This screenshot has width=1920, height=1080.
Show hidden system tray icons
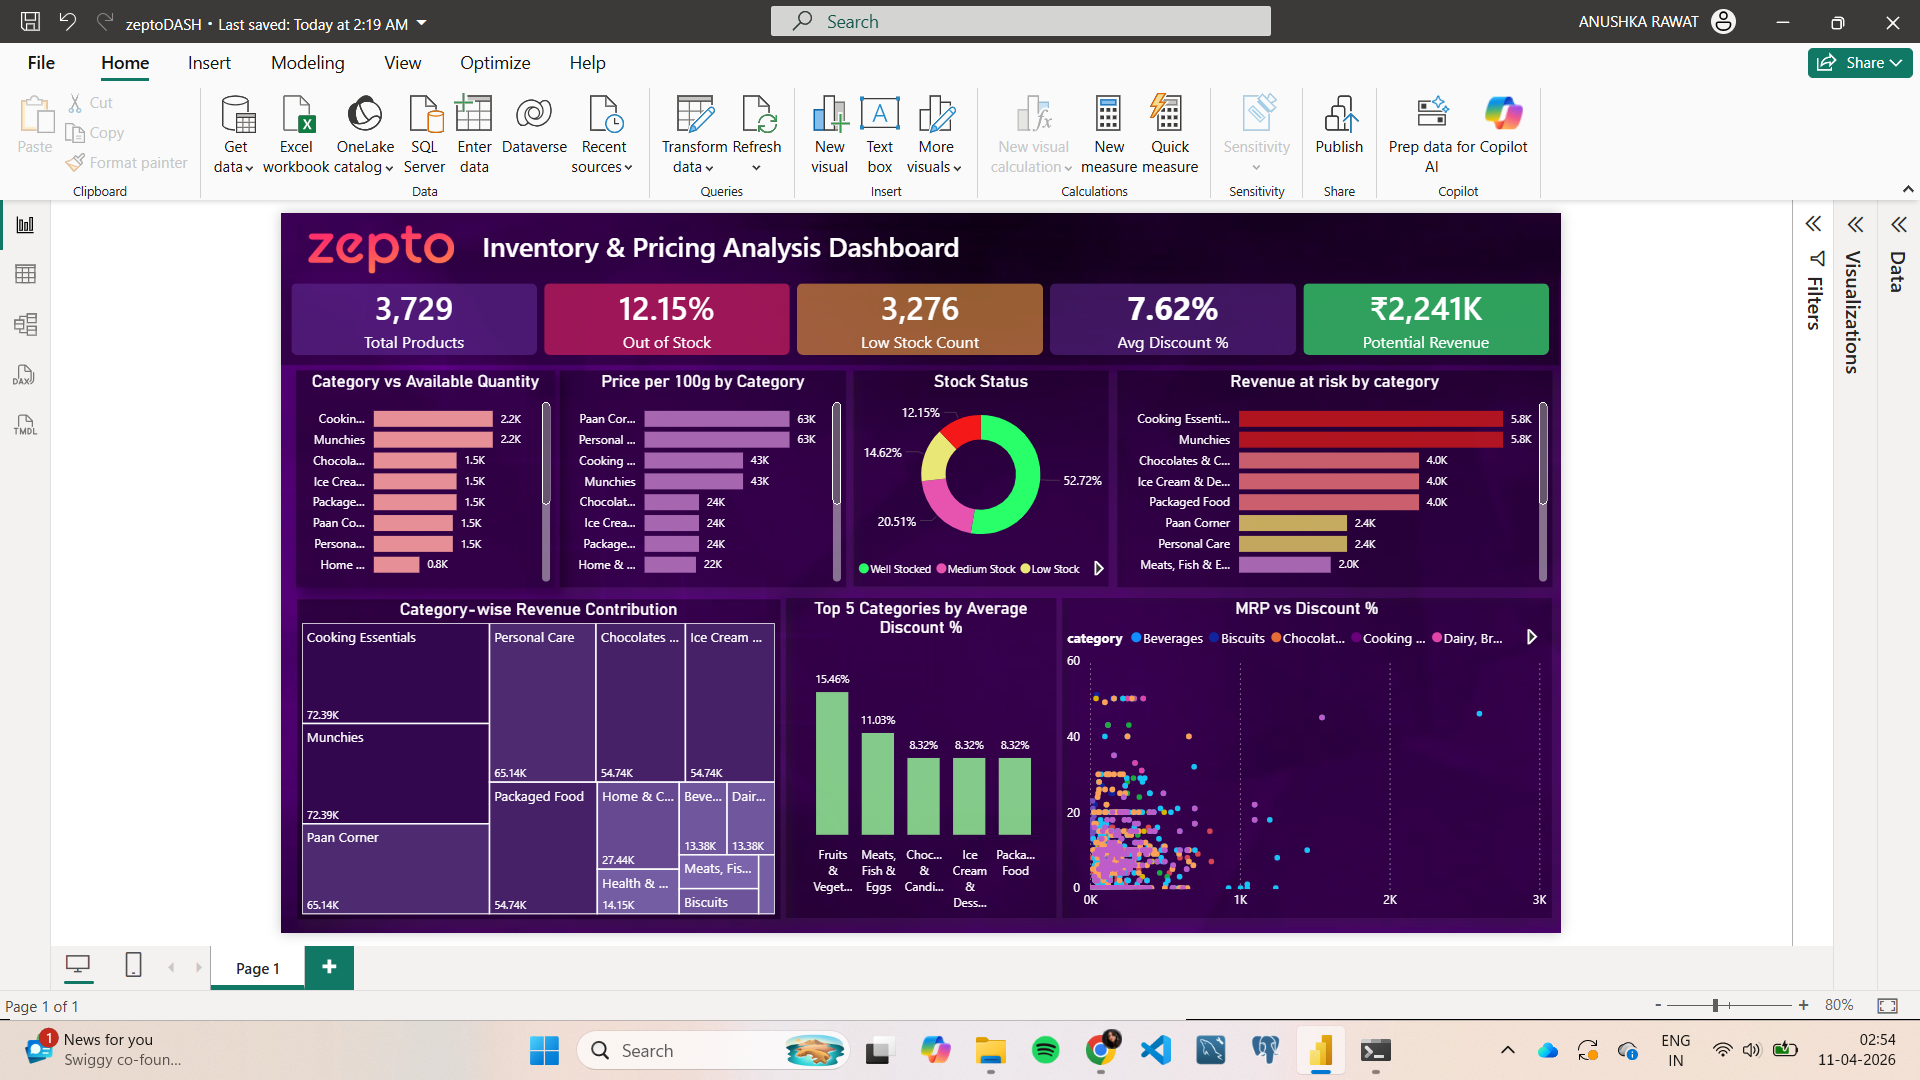click(x=1507, y=1050)
